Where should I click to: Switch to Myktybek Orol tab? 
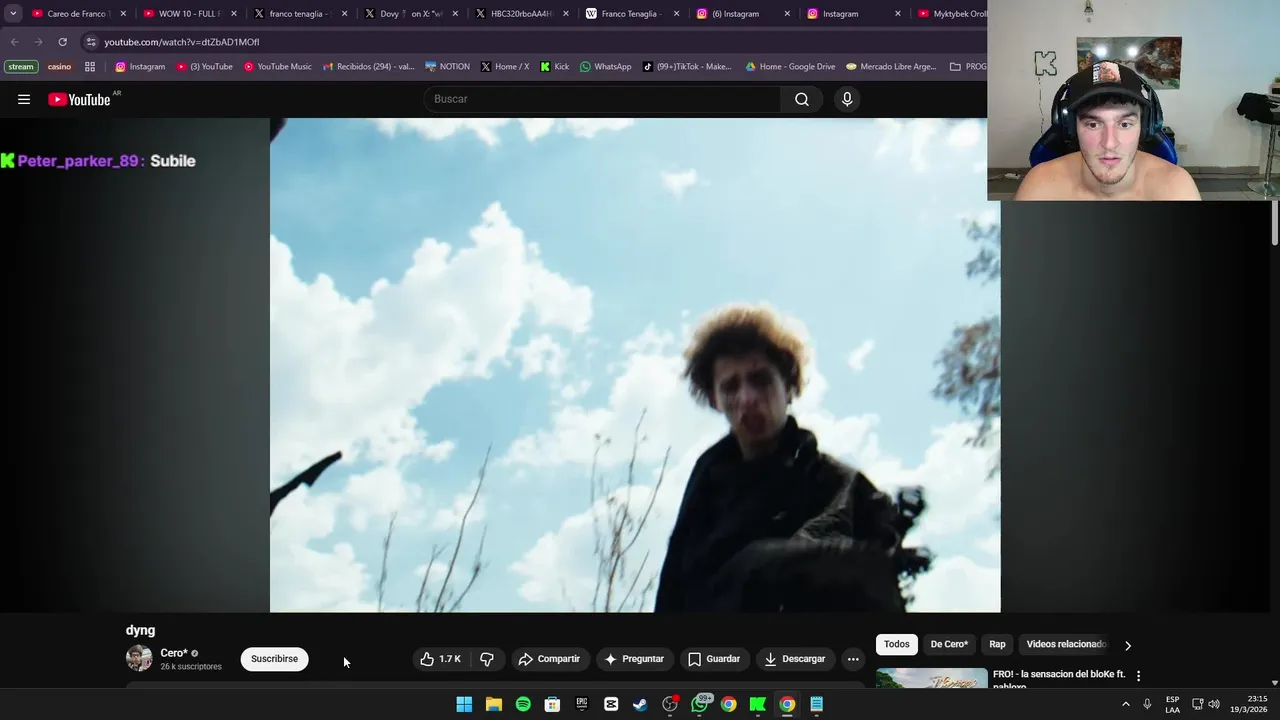(x=951, y=14)
